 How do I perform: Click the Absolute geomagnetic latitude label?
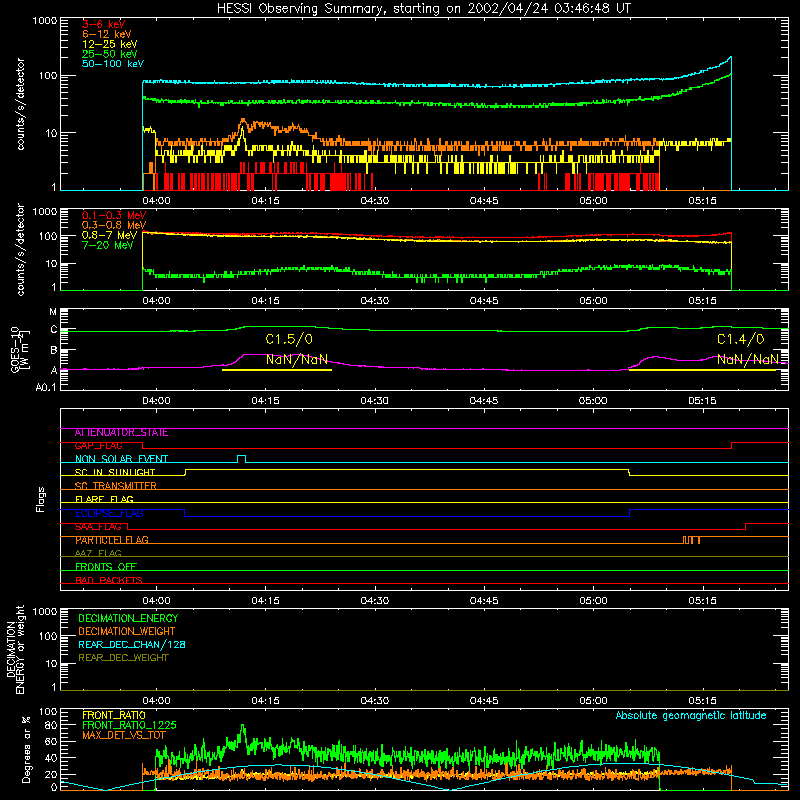click(691, 716)
